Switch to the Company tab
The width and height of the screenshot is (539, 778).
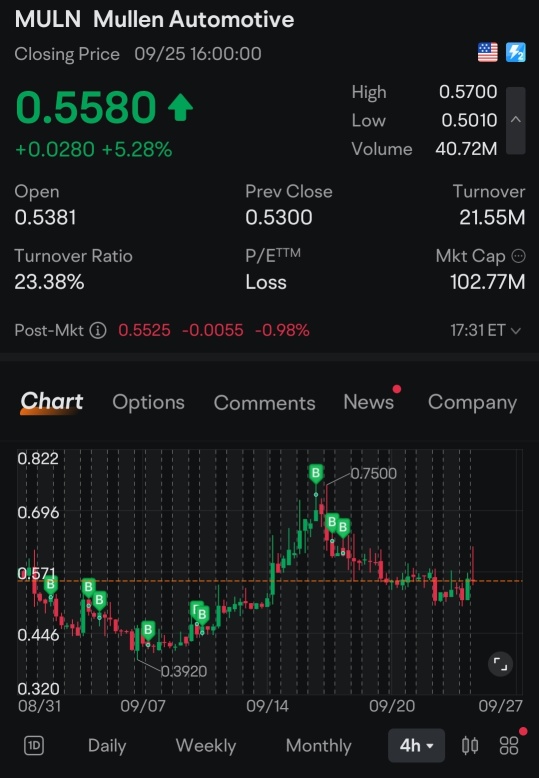point(472,402)
